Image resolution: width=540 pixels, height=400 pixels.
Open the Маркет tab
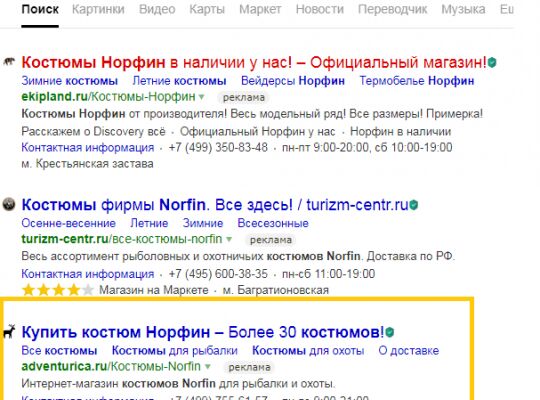click(260, 9)
